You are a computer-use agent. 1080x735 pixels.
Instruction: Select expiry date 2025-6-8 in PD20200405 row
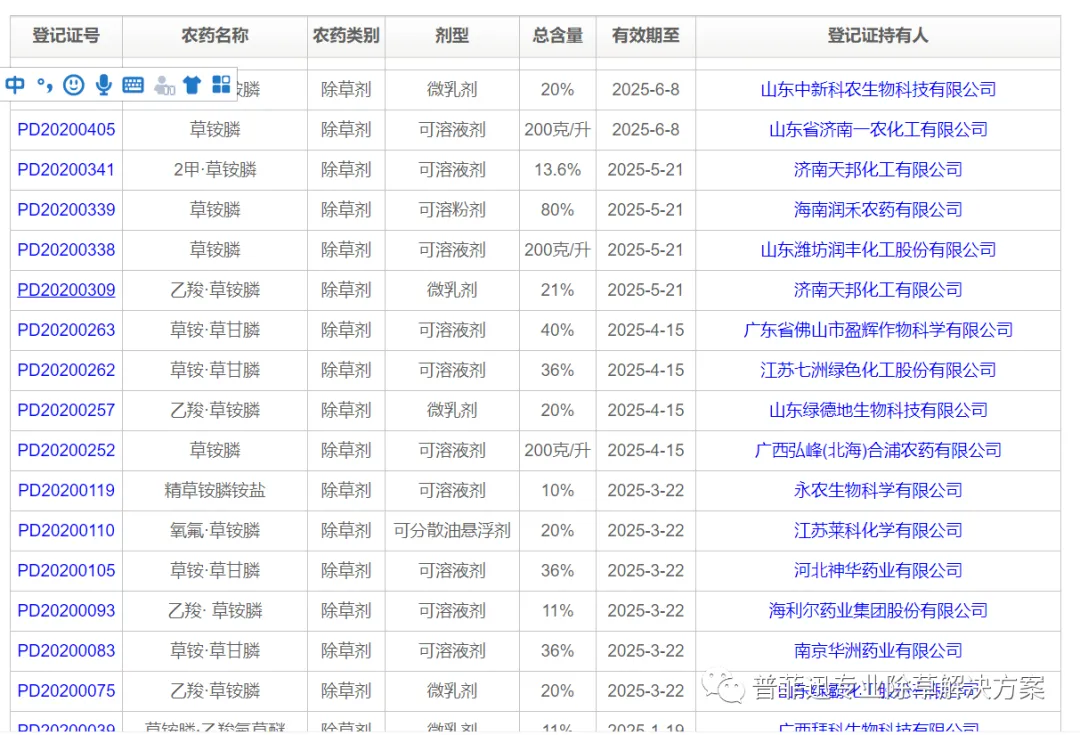(x=645, y=130)
